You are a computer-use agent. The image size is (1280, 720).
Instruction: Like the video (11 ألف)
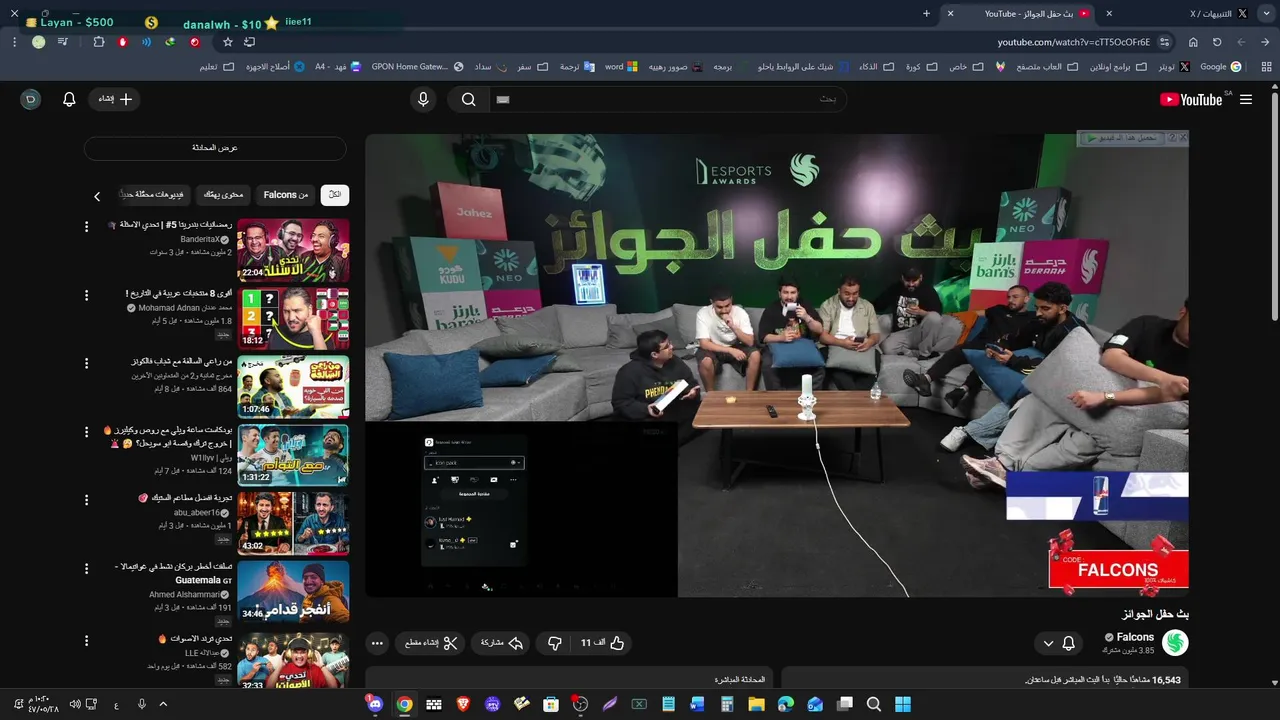click(603, 643)
